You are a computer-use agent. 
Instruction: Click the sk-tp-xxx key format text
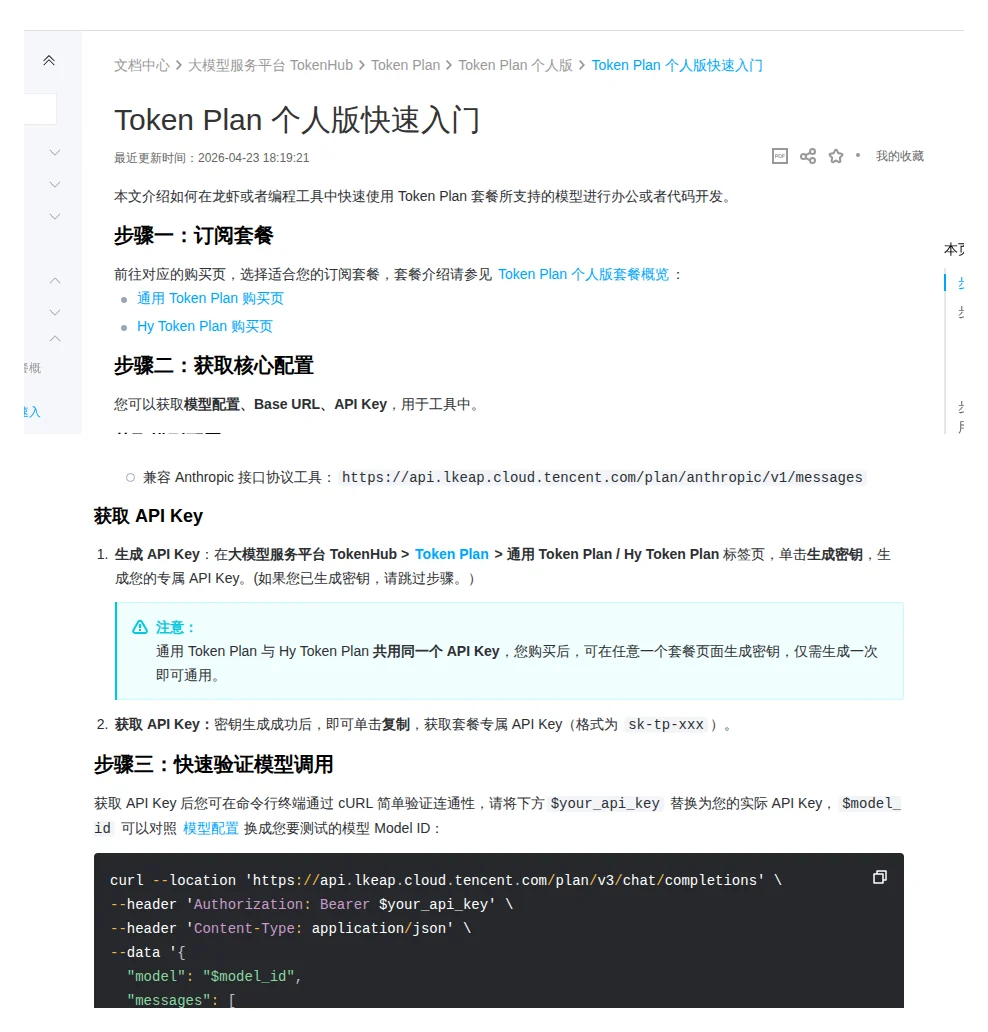666,725
